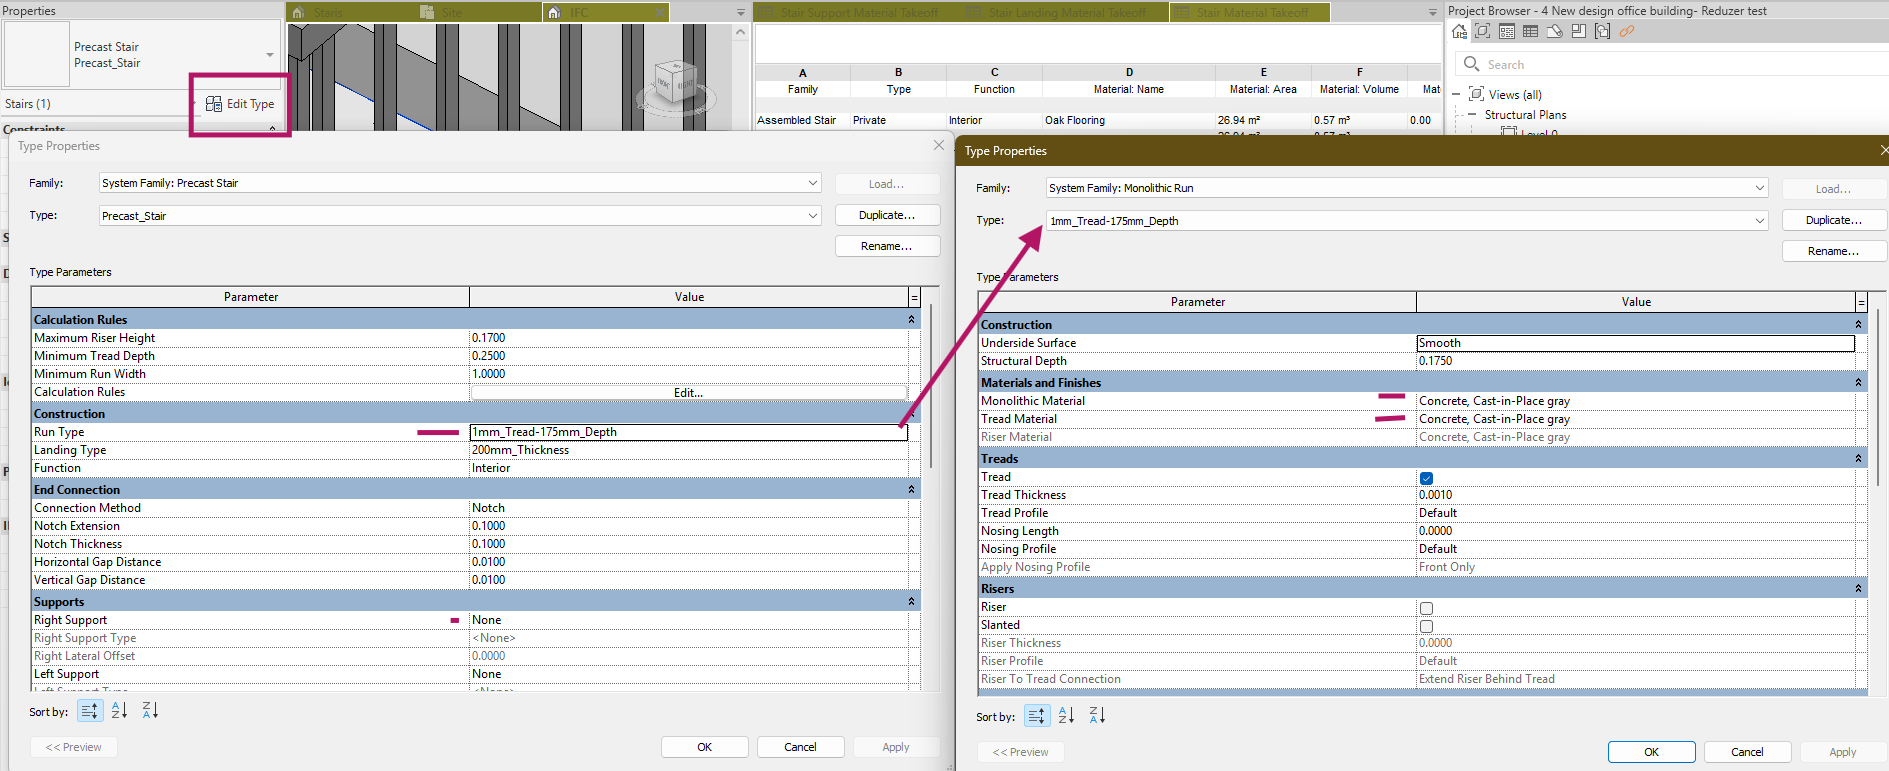Screen dimensions: 1889x771
Task: Sort Precast Stair parameters Z to A
Action: click(150, 710)
